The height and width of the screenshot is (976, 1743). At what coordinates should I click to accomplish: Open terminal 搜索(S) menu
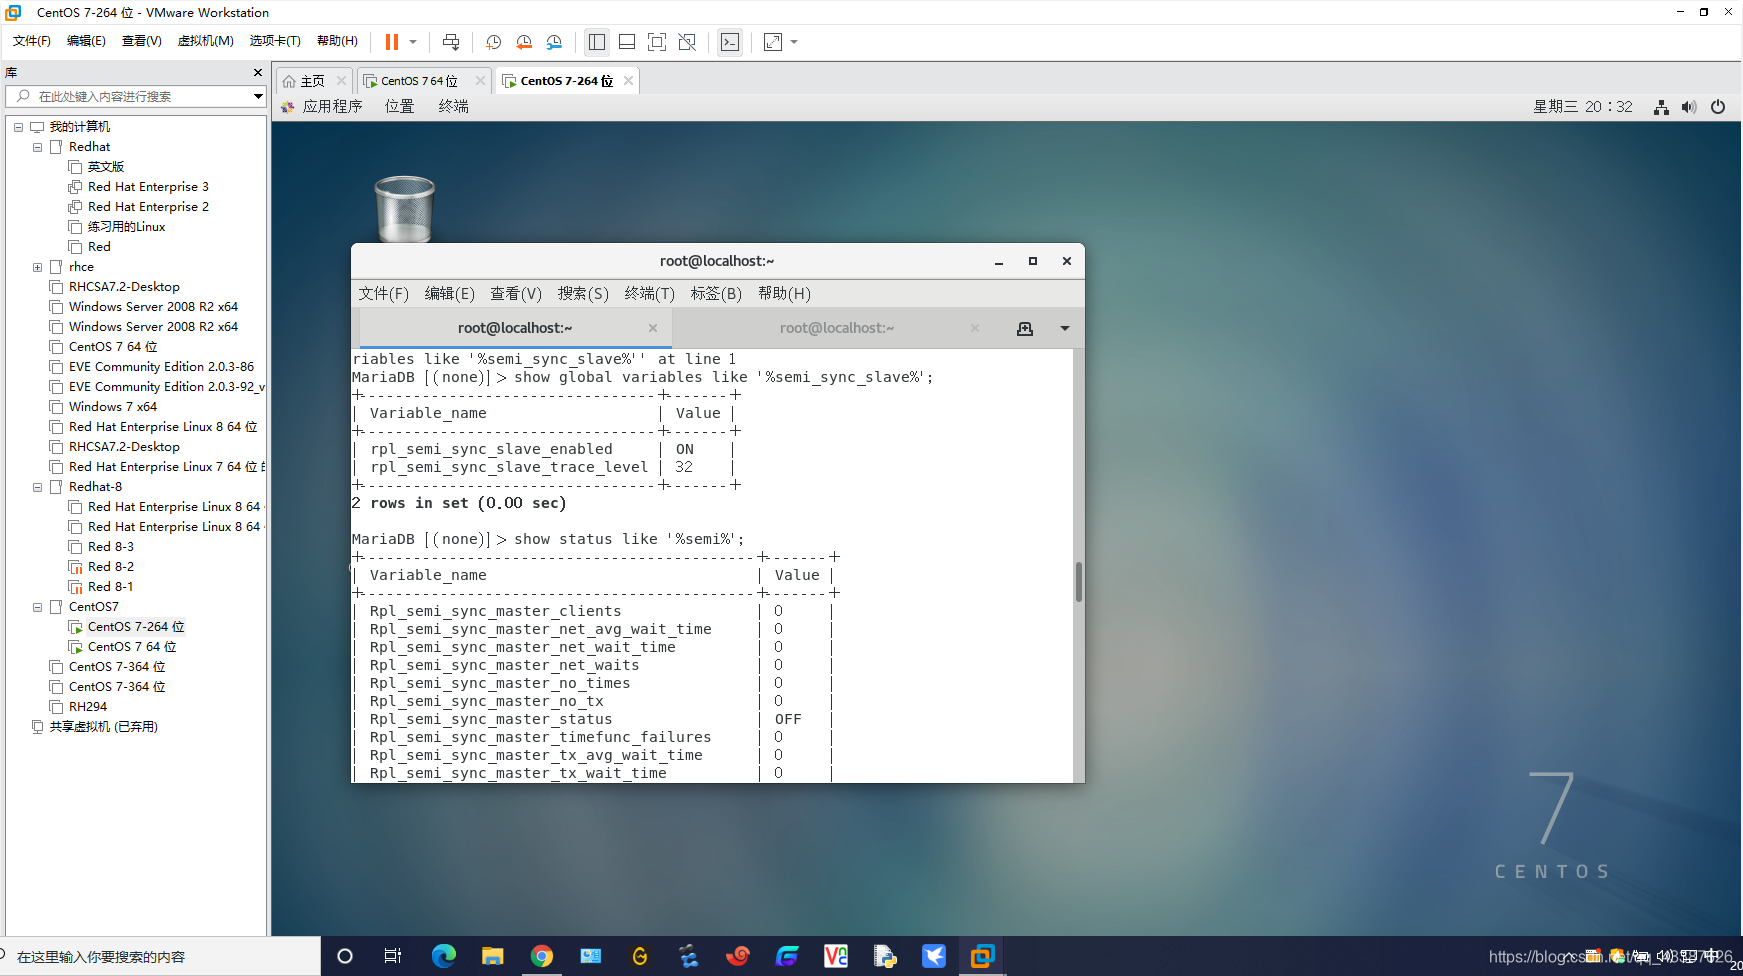583,293
